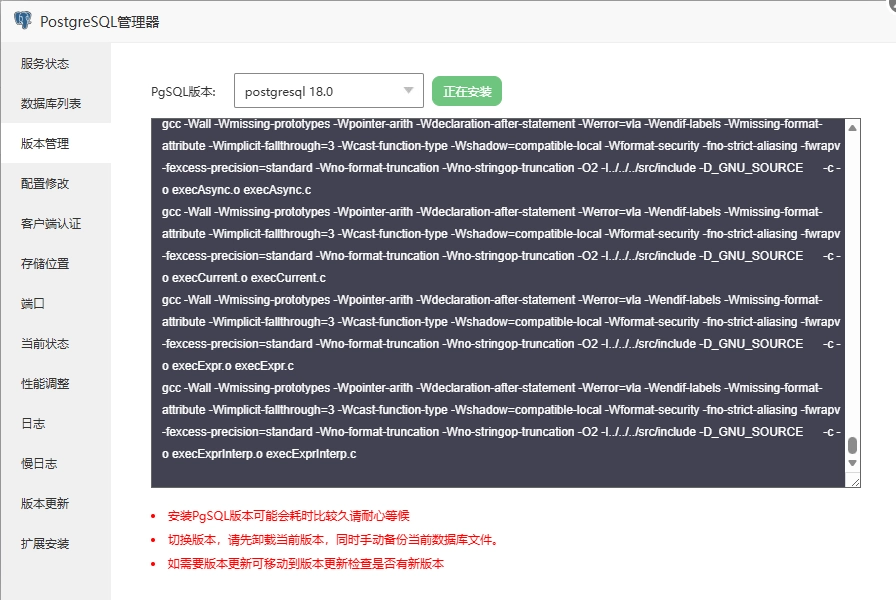Click the log line 'o execExprInterp.o execExprInterp.c'

pyautogui.click(x=259, y=454)
